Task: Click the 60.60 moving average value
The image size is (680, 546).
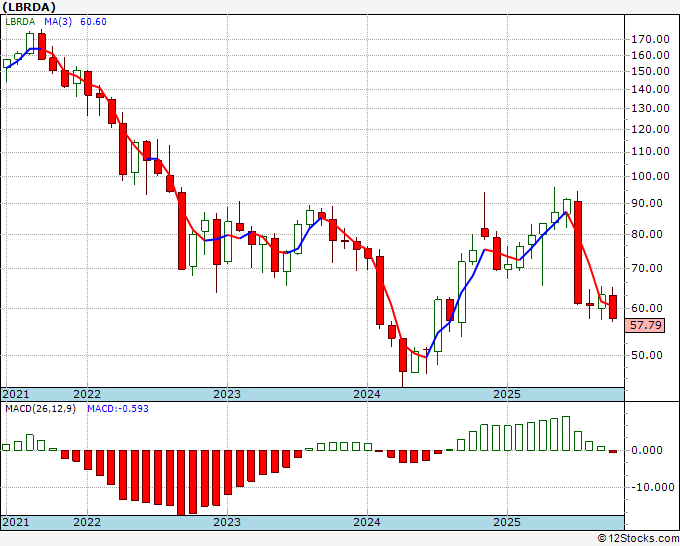Action: click(93, 22)
